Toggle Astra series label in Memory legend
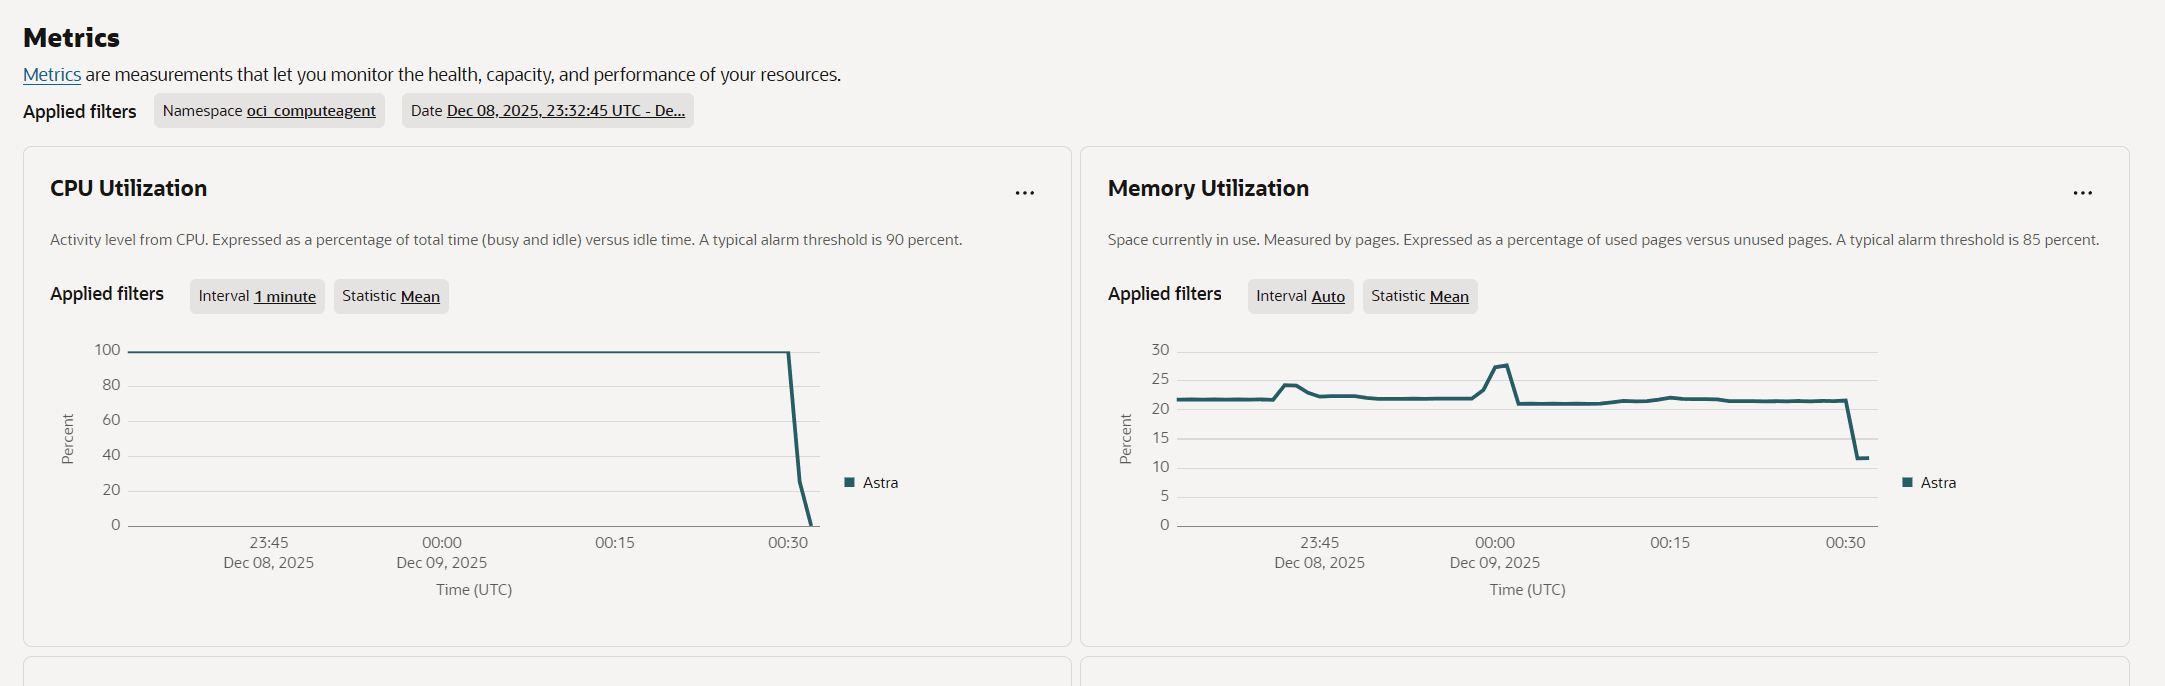 pos(1938,483)
